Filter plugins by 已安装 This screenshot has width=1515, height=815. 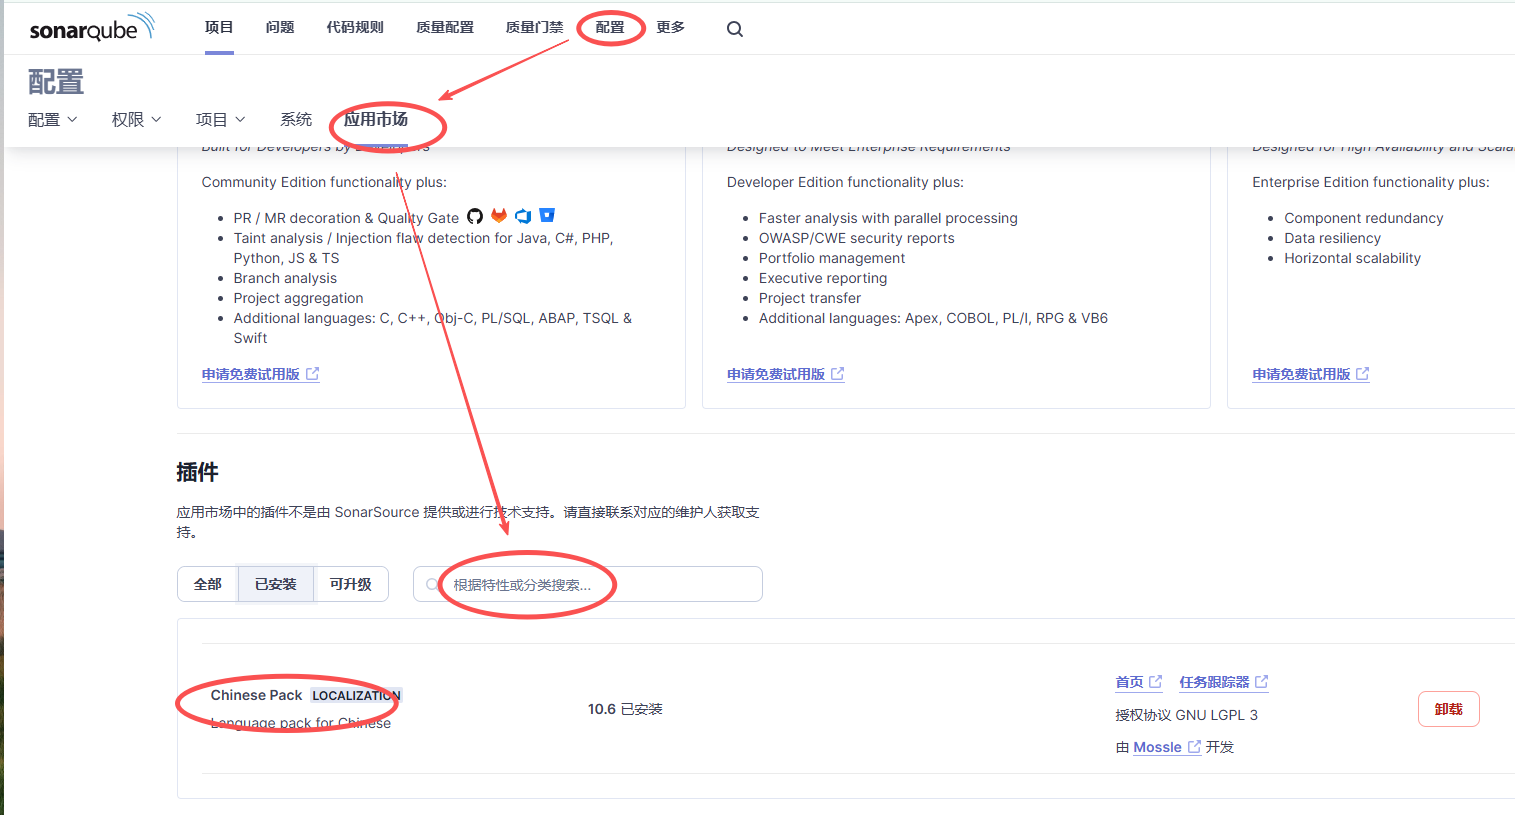[x=276, y=584]
